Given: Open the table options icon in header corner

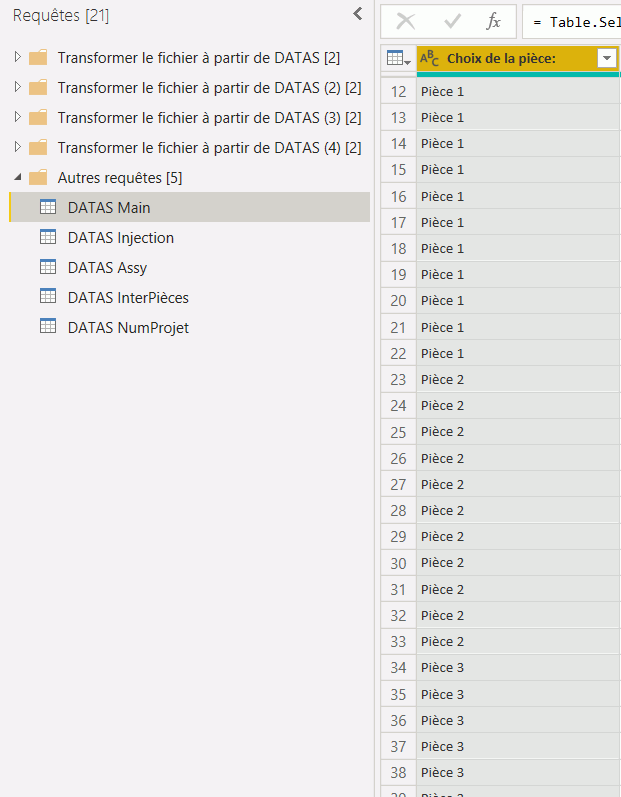Looking at the screenshot, I should tap(398, 59).
